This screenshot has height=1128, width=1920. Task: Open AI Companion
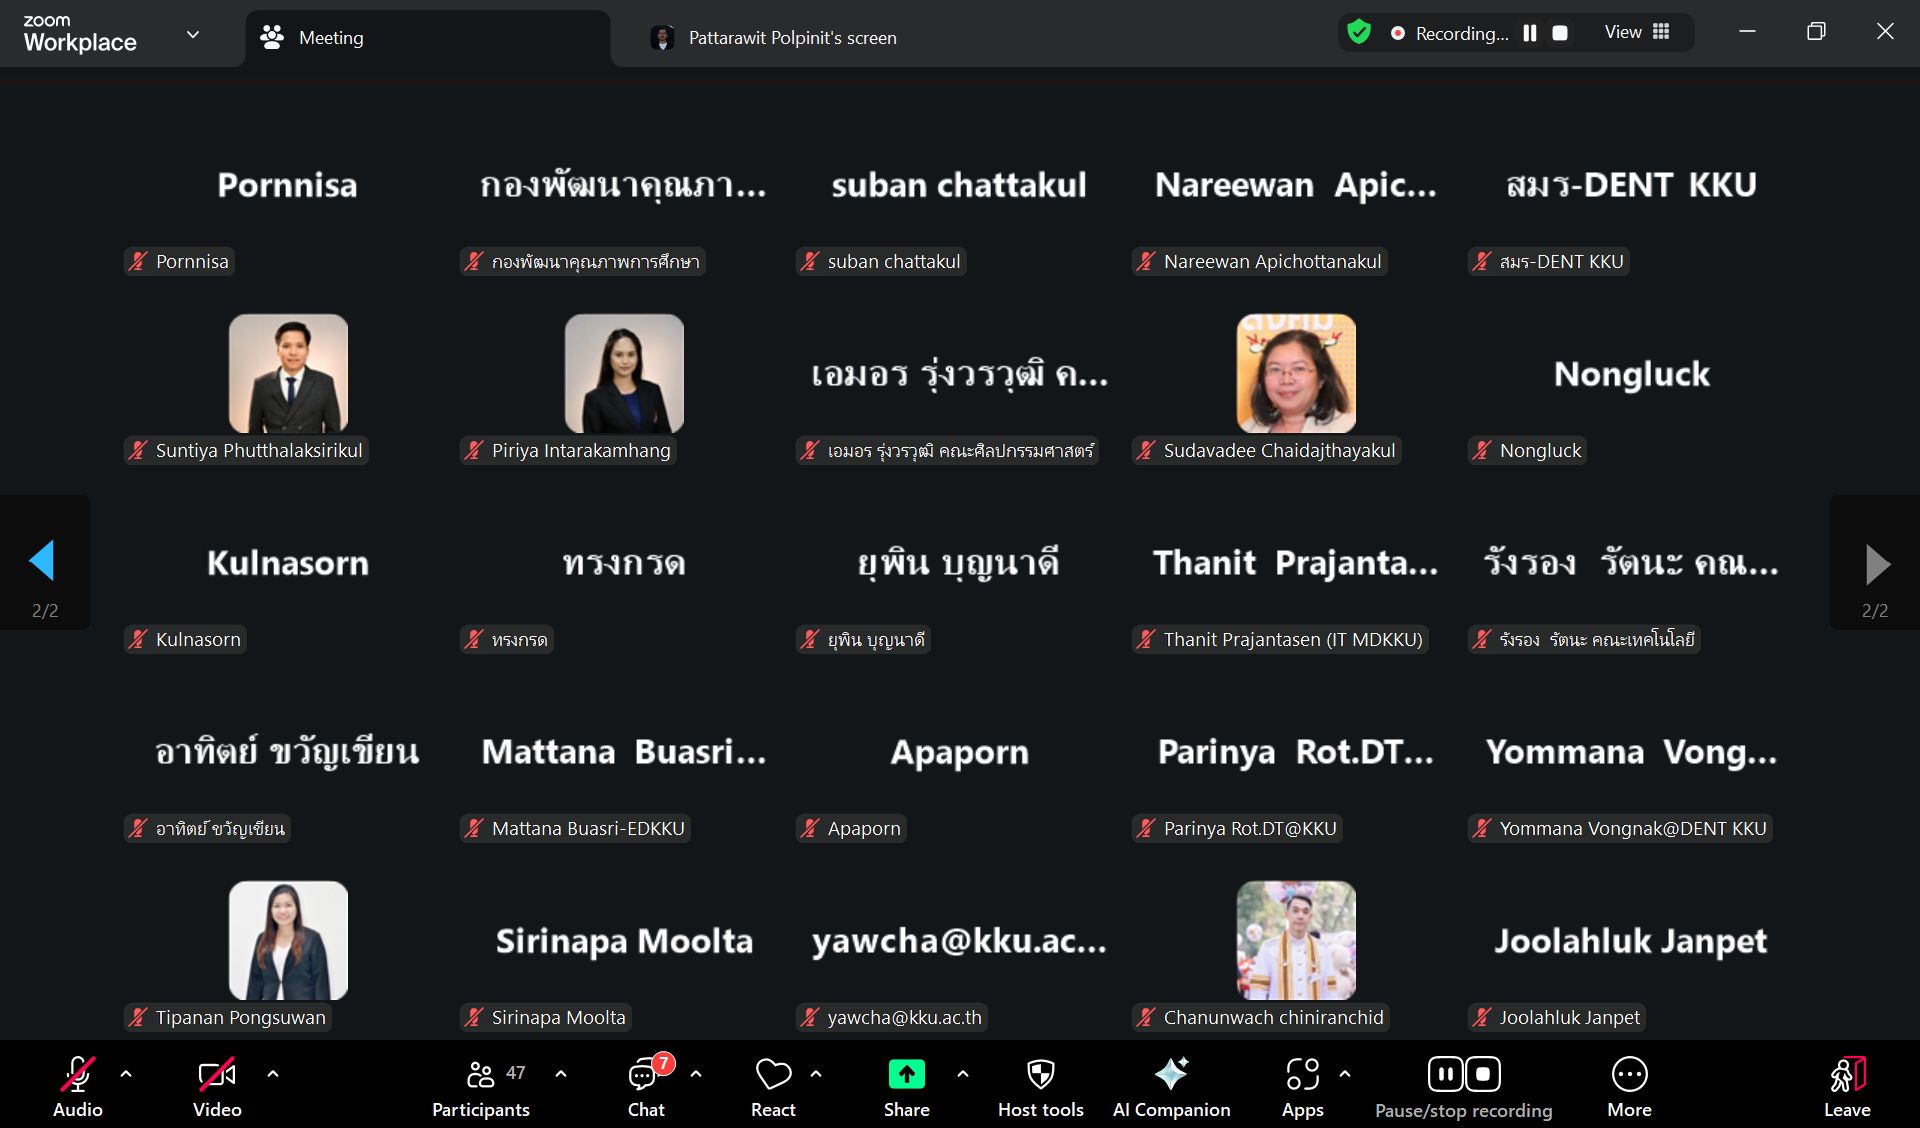[1171, 1075]
